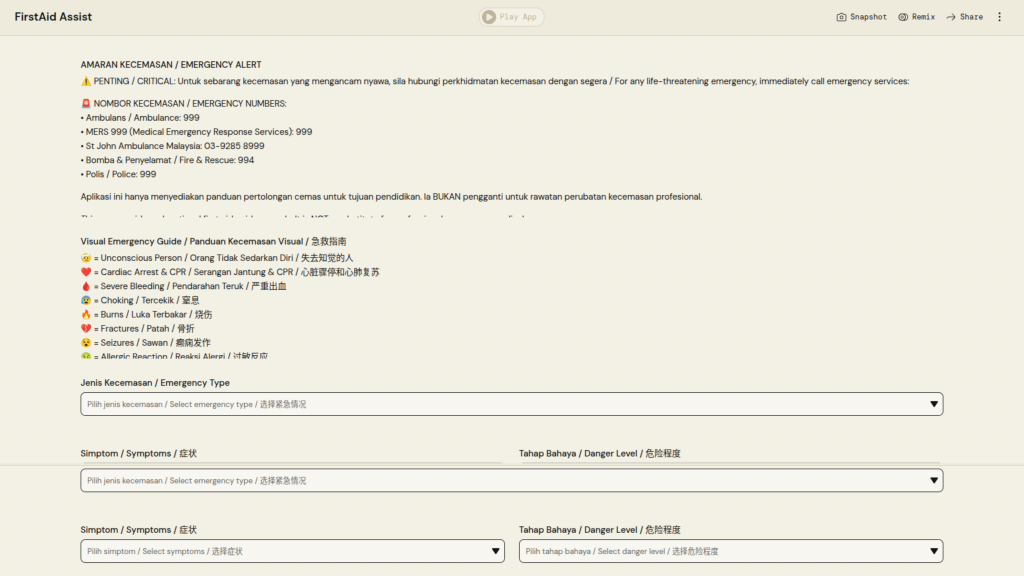Screen dimensions: 1024x576
Task: Click the Remix icon in header
Action: pos(916,17)
